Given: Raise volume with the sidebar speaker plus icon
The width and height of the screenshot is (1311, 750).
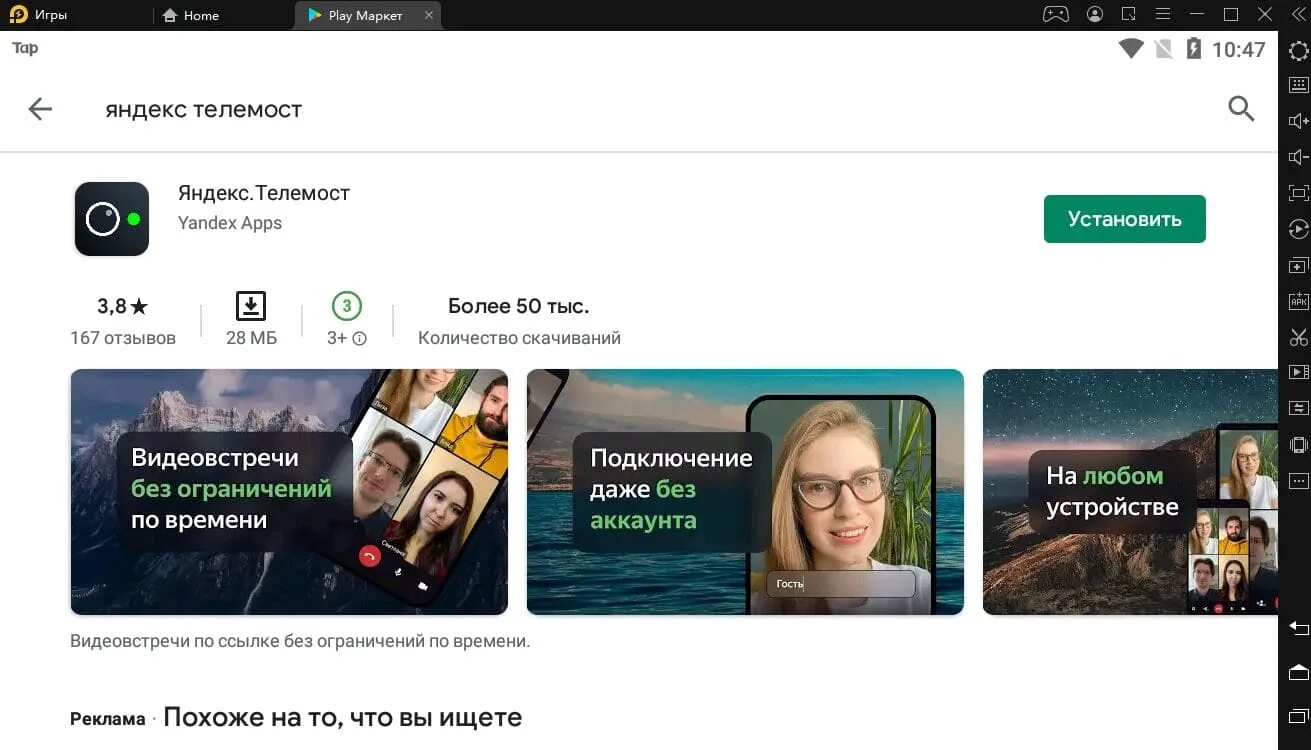Looking at the screenshot, I should tap(1298, 121).
